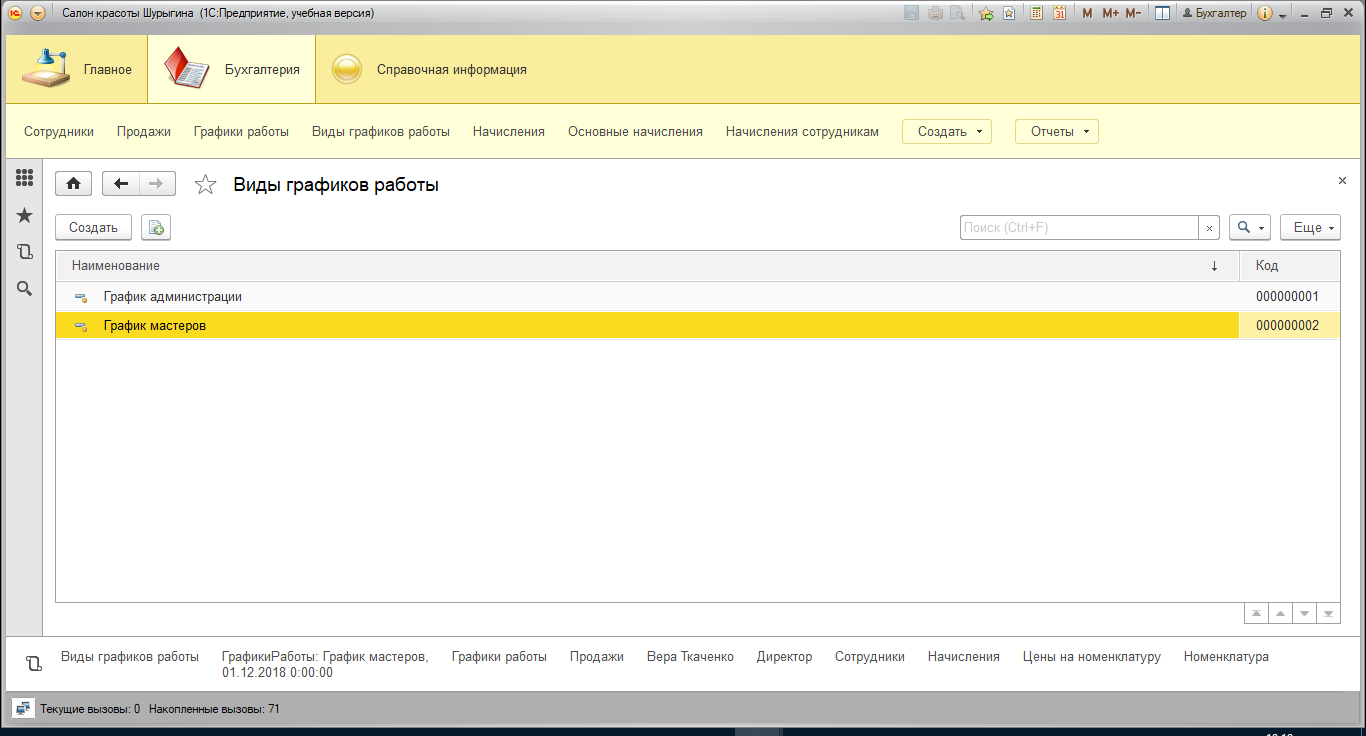Click the Код column header

pyautogui.click(x=1290, y=266)
